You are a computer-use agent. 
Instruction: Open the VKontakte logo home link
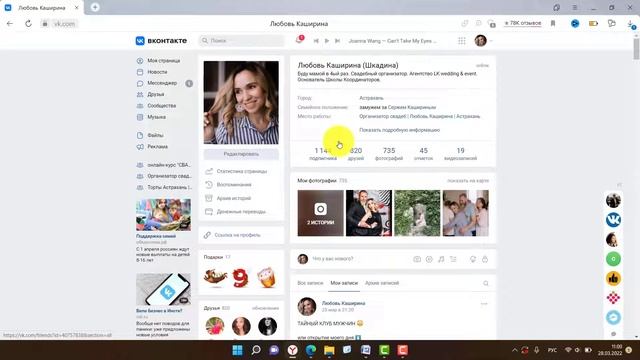161,41
